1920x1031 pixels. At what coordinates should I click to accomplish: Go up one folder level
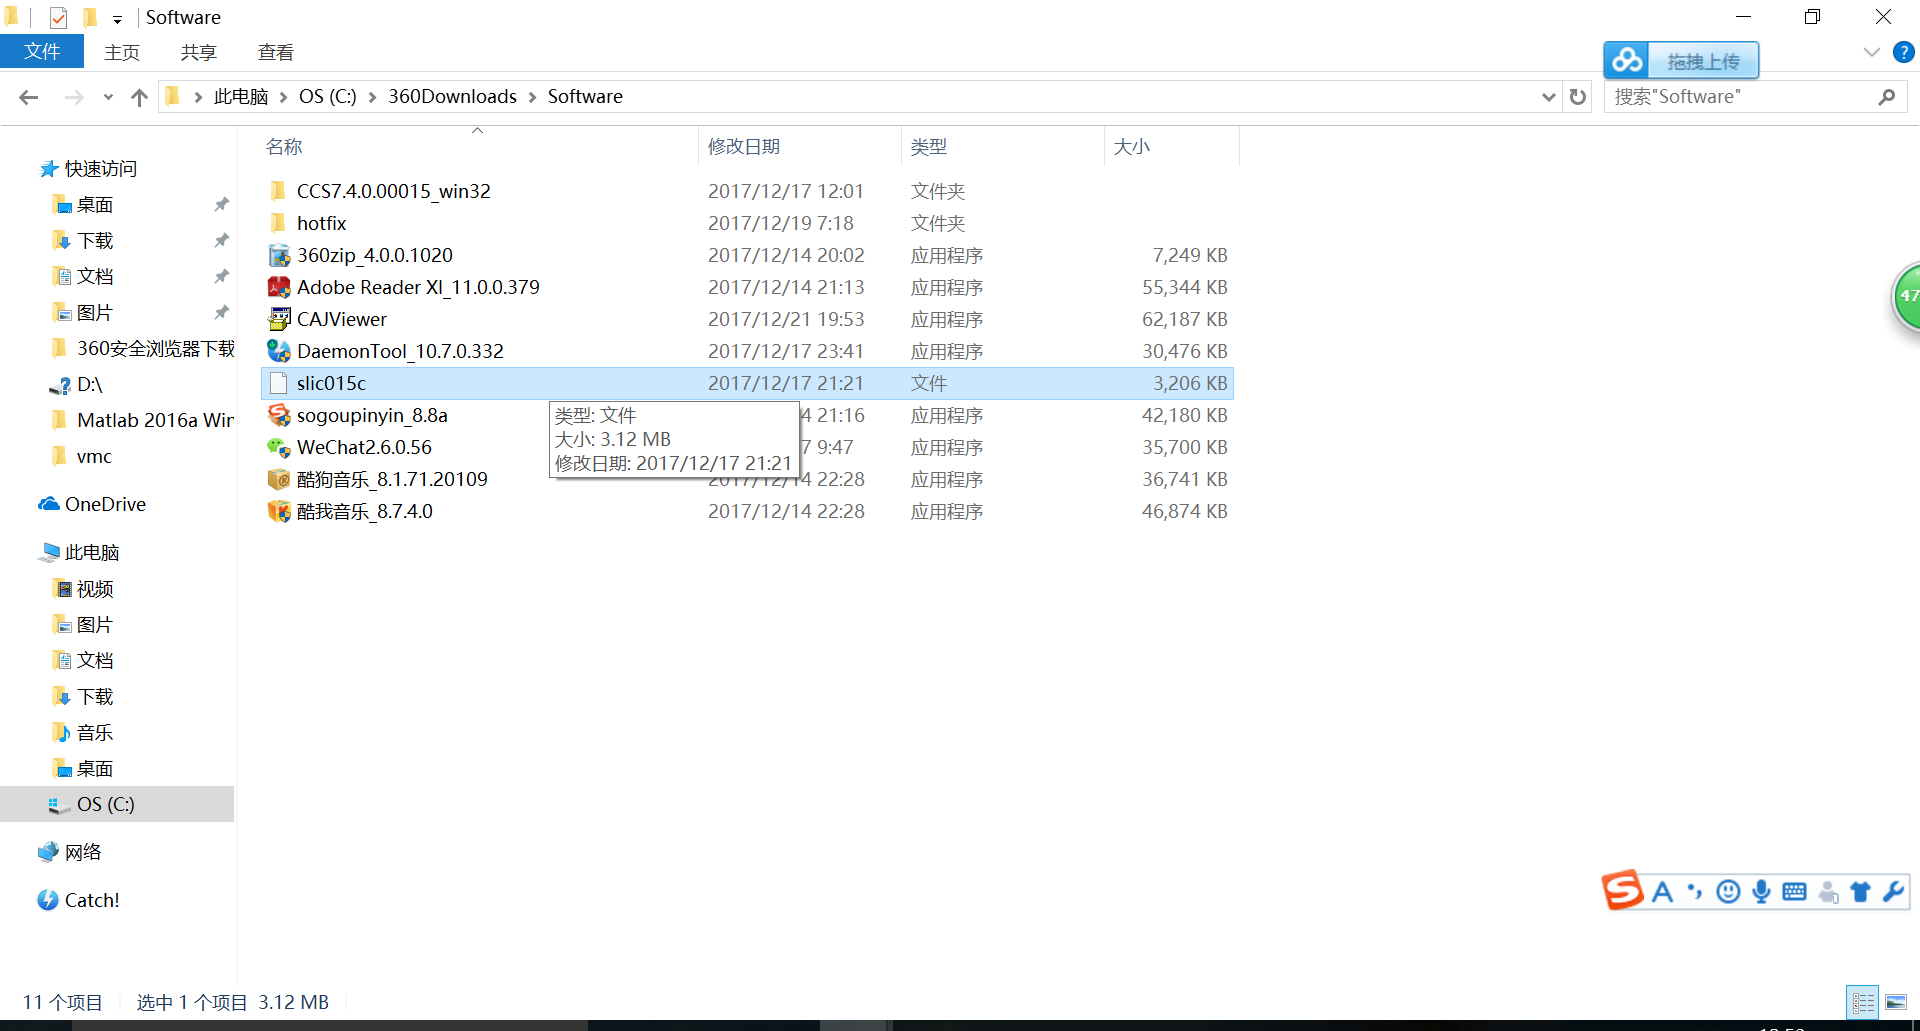139,97
